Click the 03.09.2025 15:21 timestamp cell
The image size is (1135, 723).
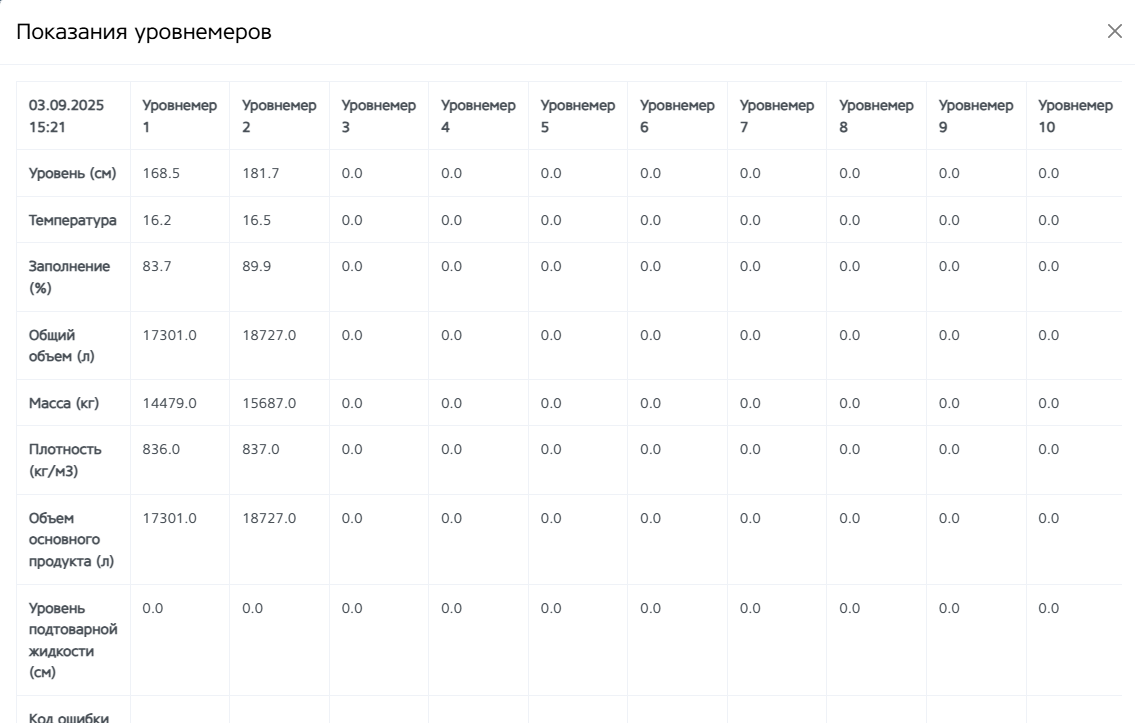pos(66,116)
